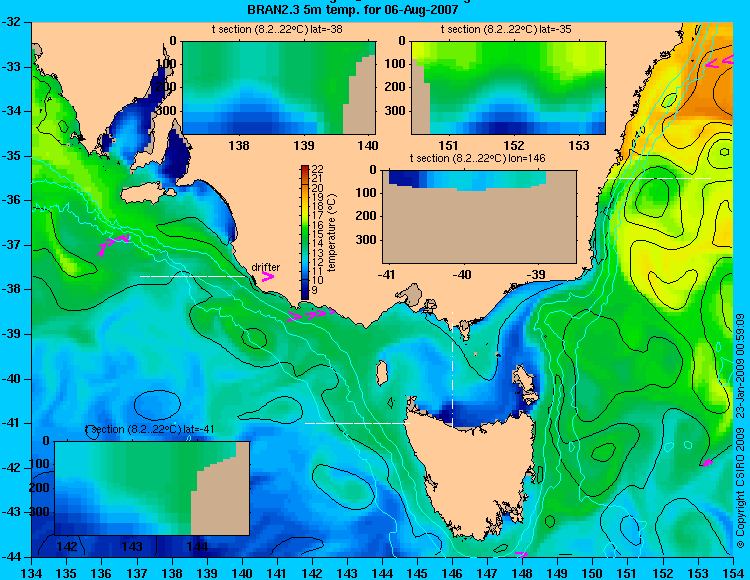Click the -38 latitude label on the left axis

coord(11,289)
